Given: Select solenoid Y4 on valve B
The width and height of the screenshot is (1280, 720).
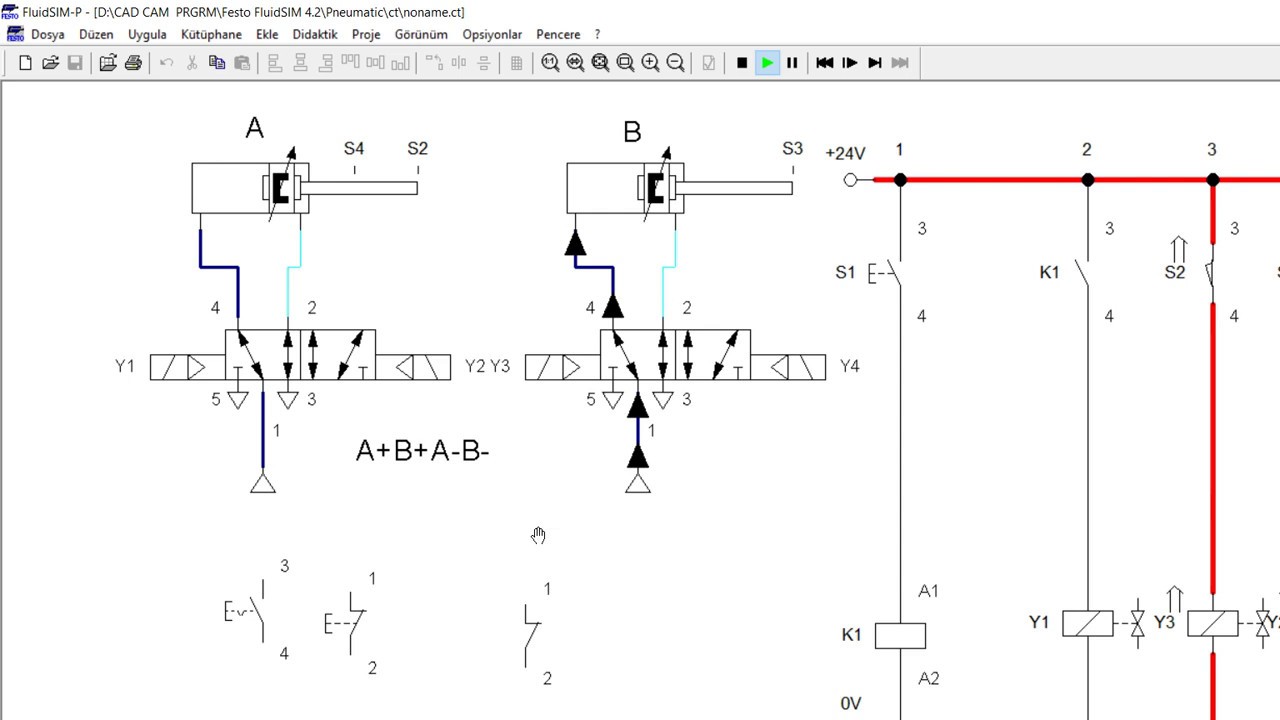Looking at the screenshot, I should coord(788,367).
